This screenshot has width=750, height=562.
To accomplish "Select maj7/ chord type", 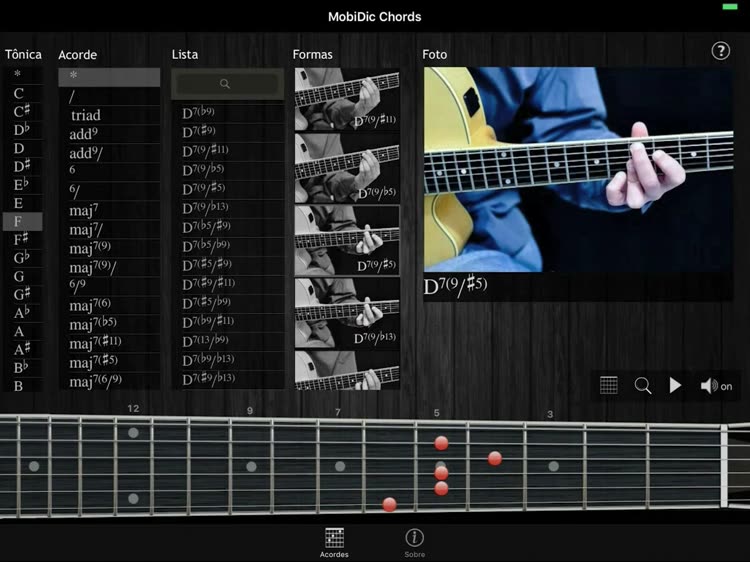I will pos(109,230).
